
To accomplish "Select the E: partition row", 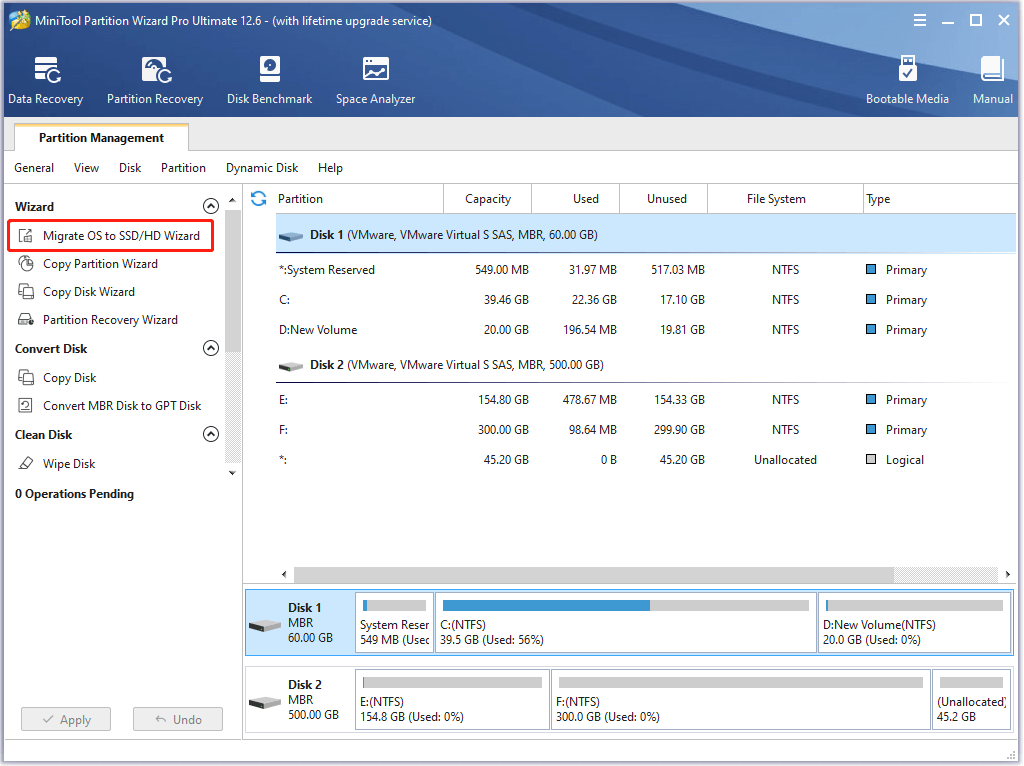I will click(x=646, y=400).
